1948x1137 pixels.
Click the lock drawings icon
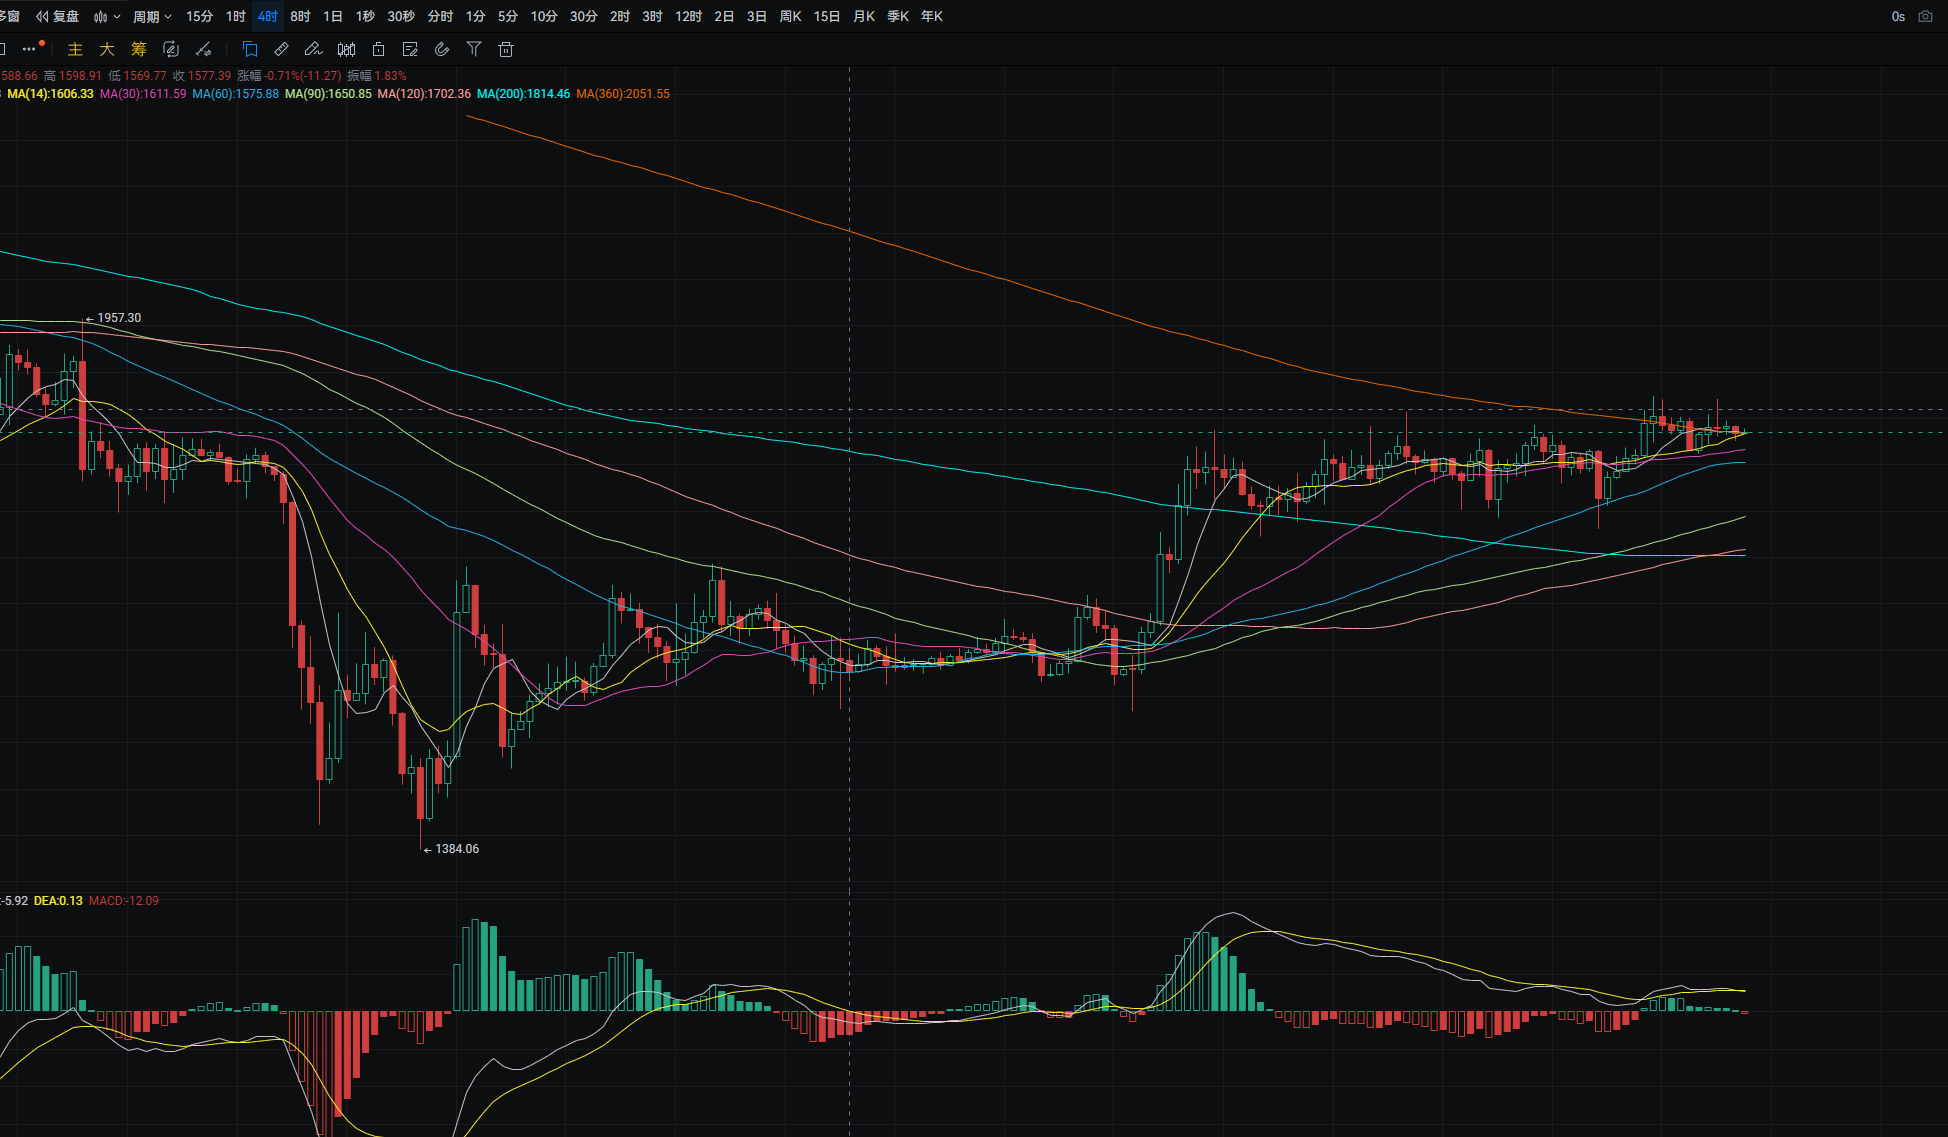click(x=378, y=49)
